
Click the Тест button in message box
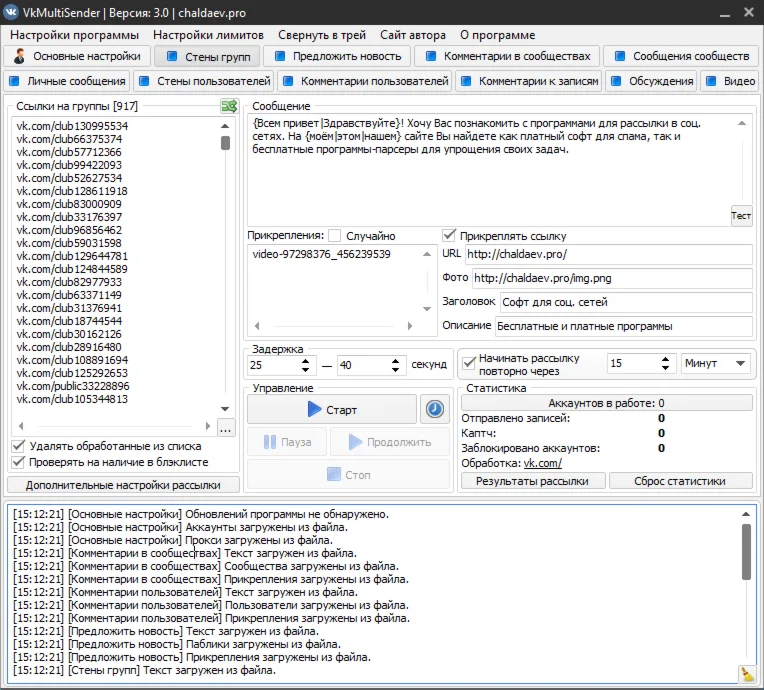740,215
